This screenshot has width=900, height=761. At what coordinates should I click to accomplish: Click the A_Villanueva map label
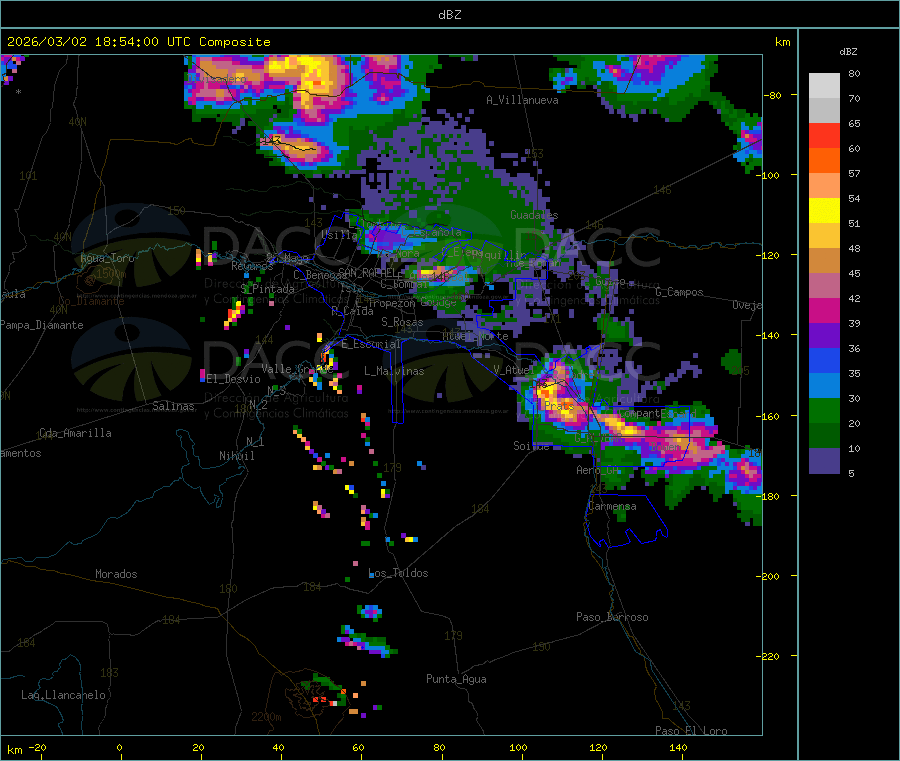pos(522,100)
